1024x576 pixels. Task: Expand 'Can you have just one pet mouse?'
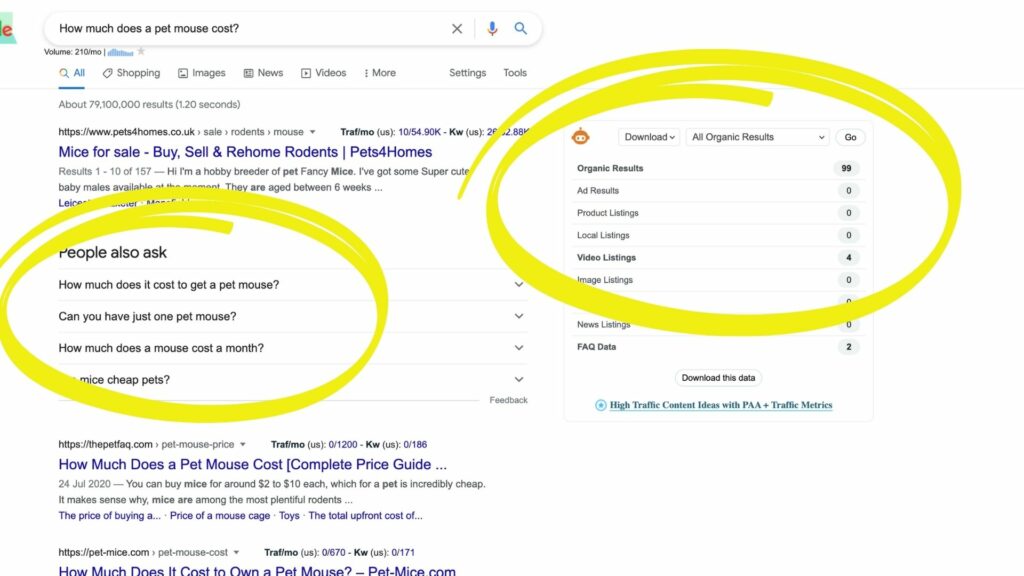pyautogui.click(x=291, y=317)
